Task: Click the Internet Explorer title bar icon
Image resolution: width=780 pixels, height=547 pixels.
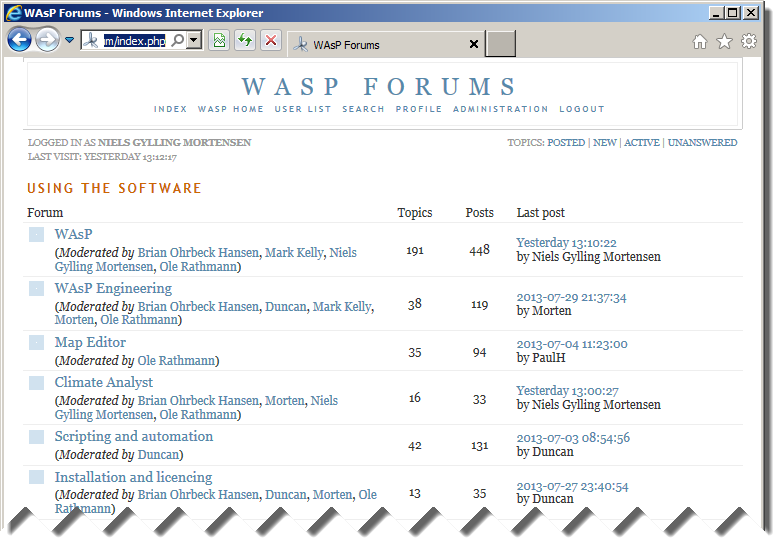Action: 13,12
